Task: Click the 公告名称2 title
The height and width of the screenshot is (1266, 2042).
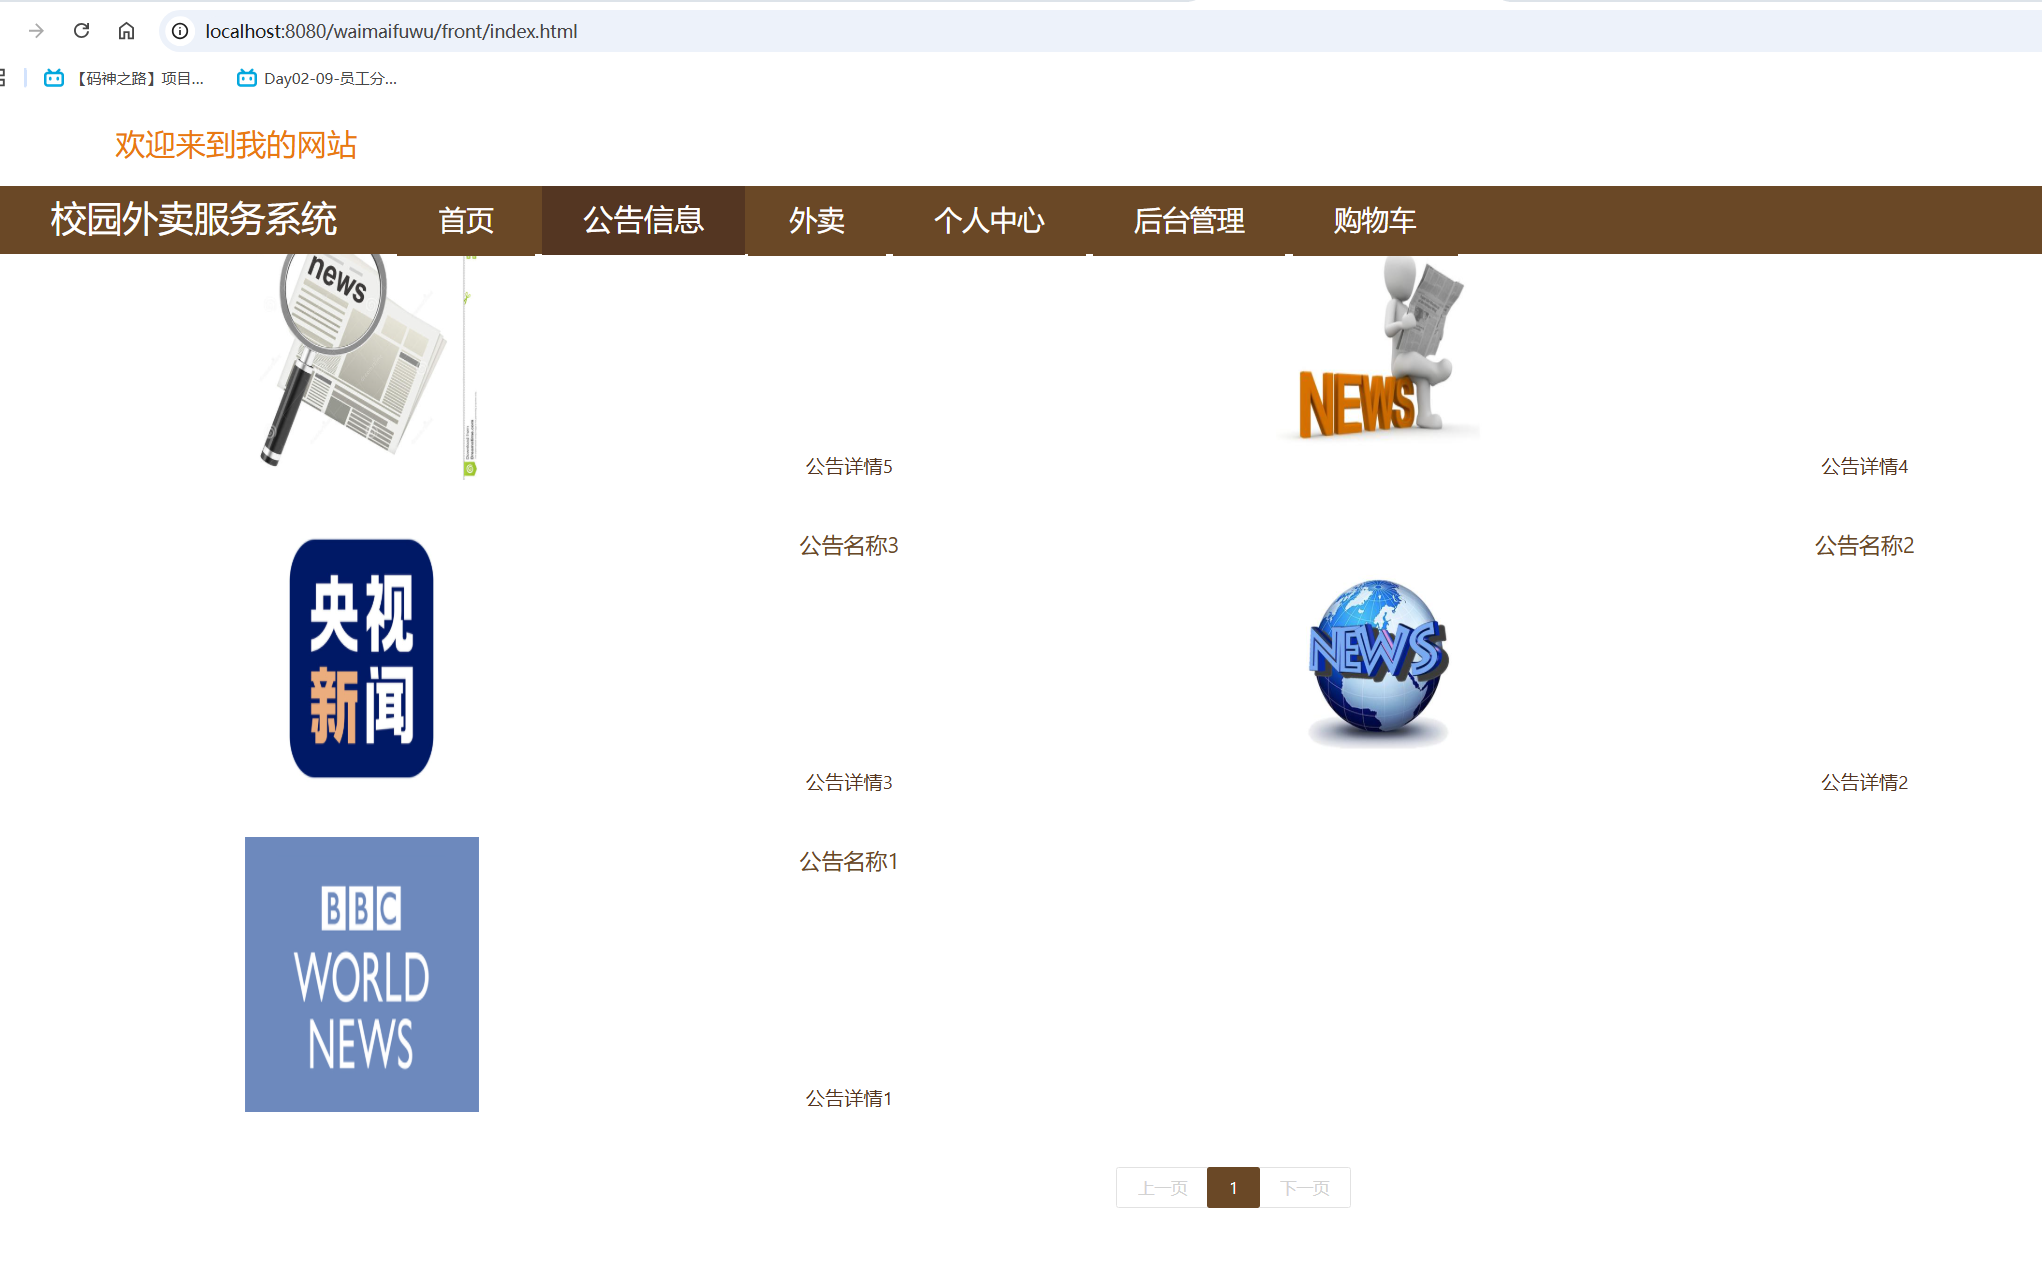Action: point(1864,545)
